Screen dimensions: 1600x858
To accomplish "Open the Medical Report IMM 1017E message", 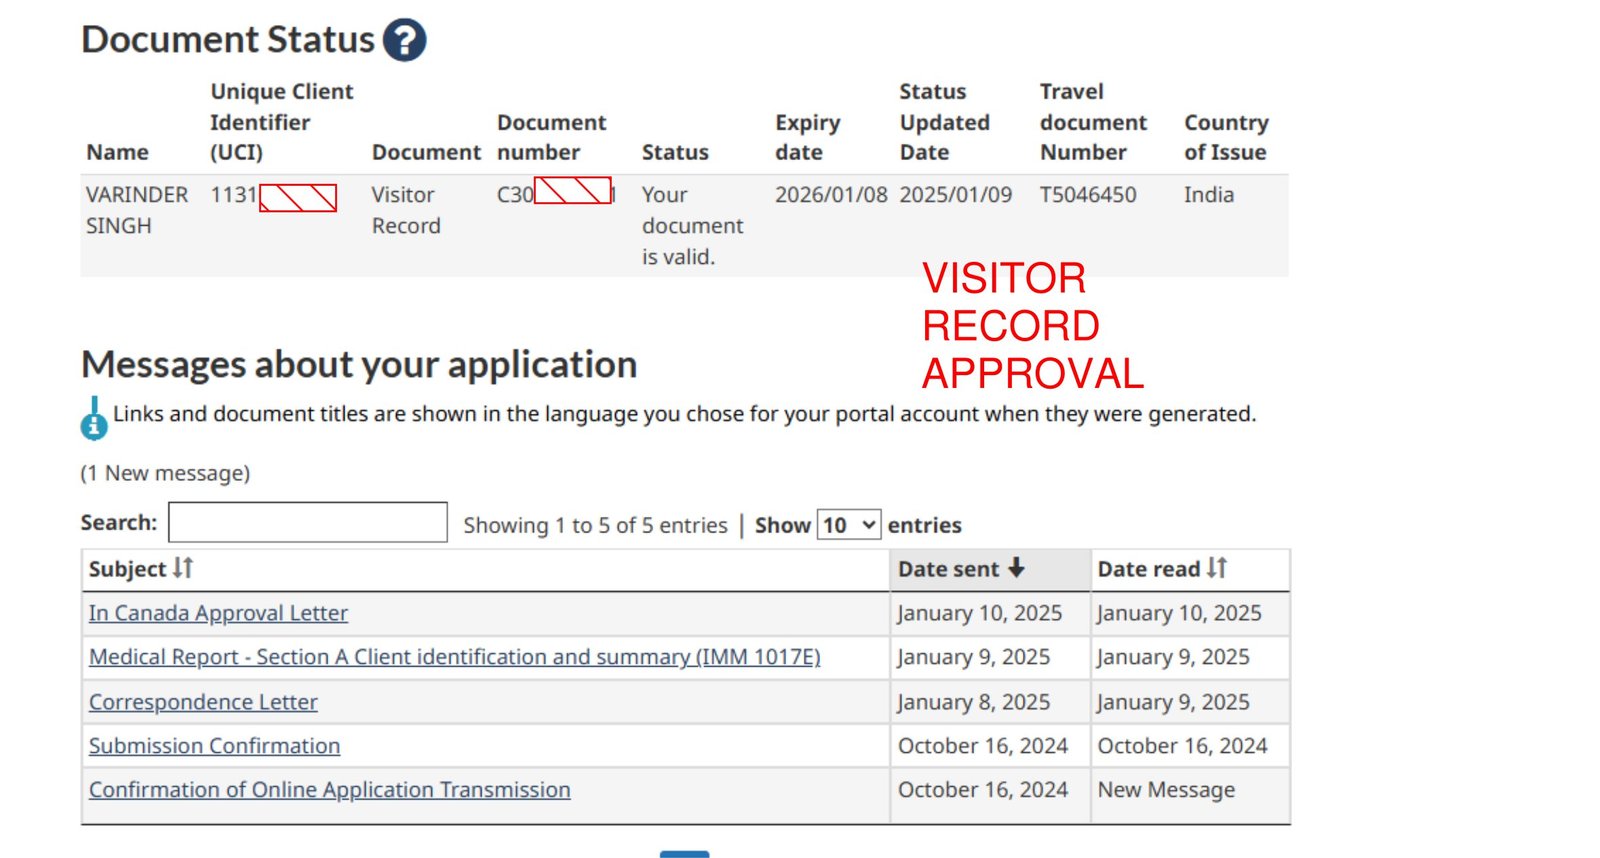I will [x=454, y=657].
